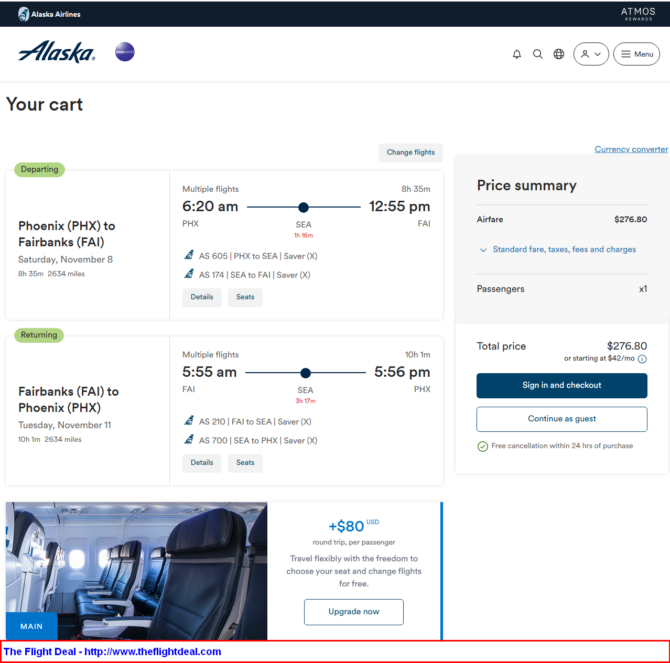This screenshot has height=663, width=670.
Task: Click the Atmos Rewards logo
Action: coord(638,14)
